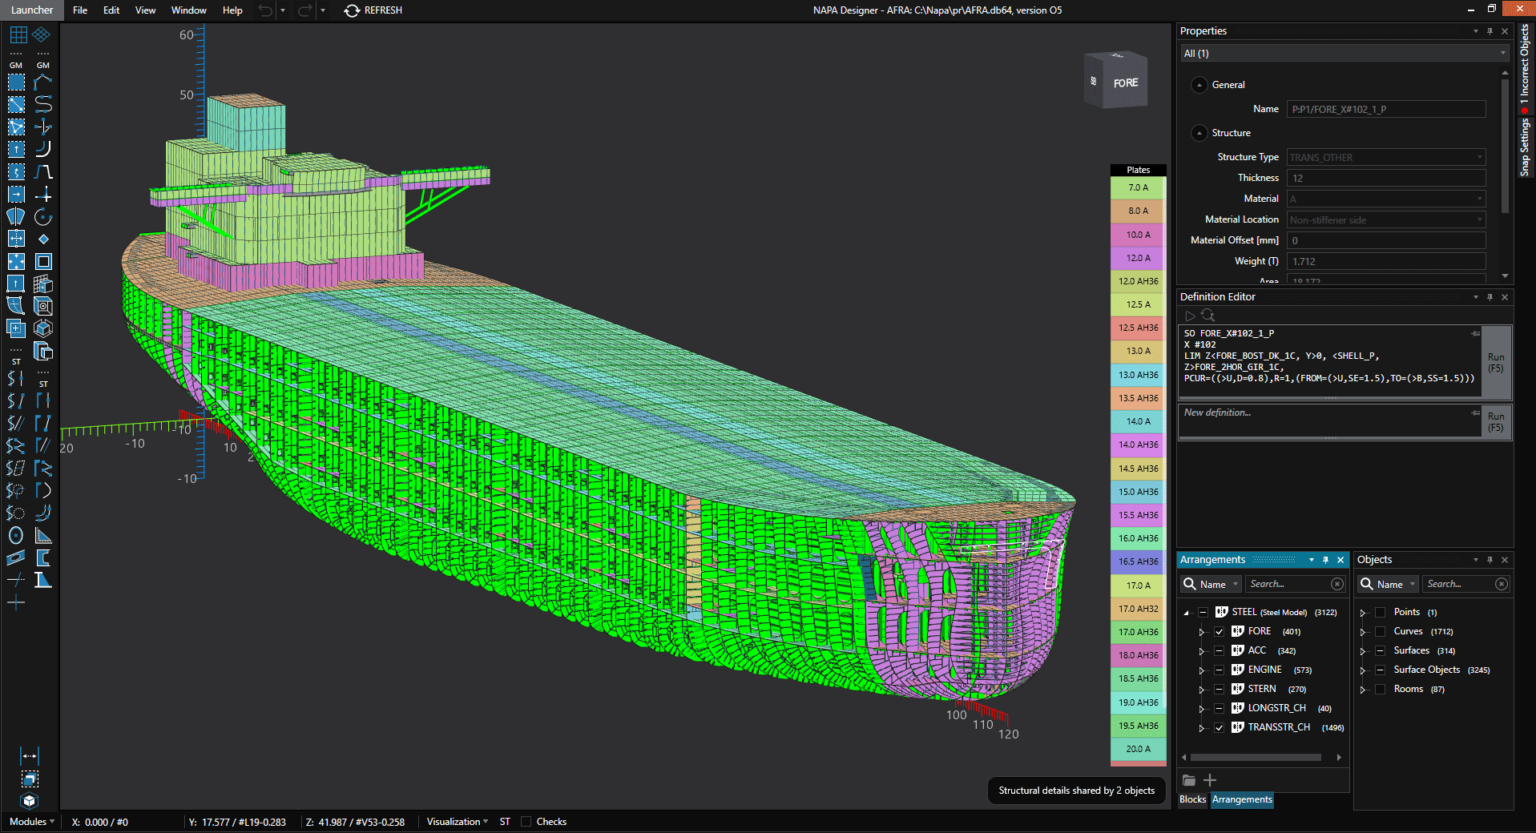
Task: Clear the Objects search field with the x icon
Action: pos(1500,584)
